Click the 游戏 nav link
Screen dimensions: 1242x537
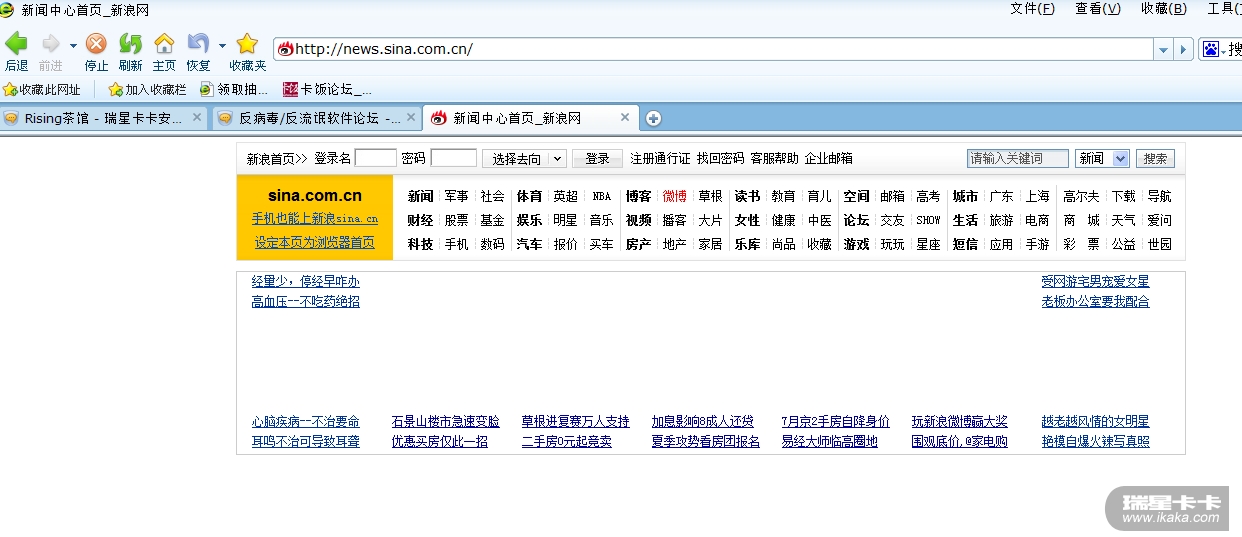click(x=856, y=244)
